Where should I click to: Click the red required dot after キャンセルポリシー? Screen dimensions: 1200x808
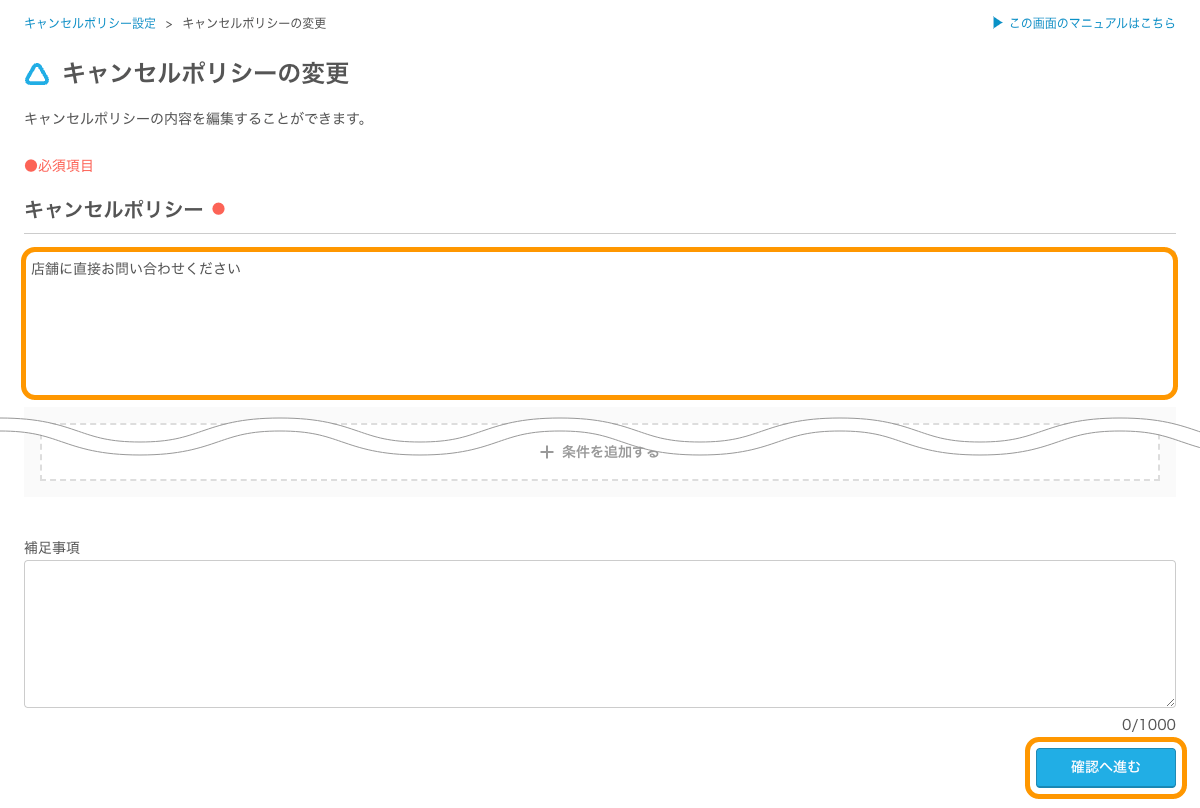pos(218,209)
